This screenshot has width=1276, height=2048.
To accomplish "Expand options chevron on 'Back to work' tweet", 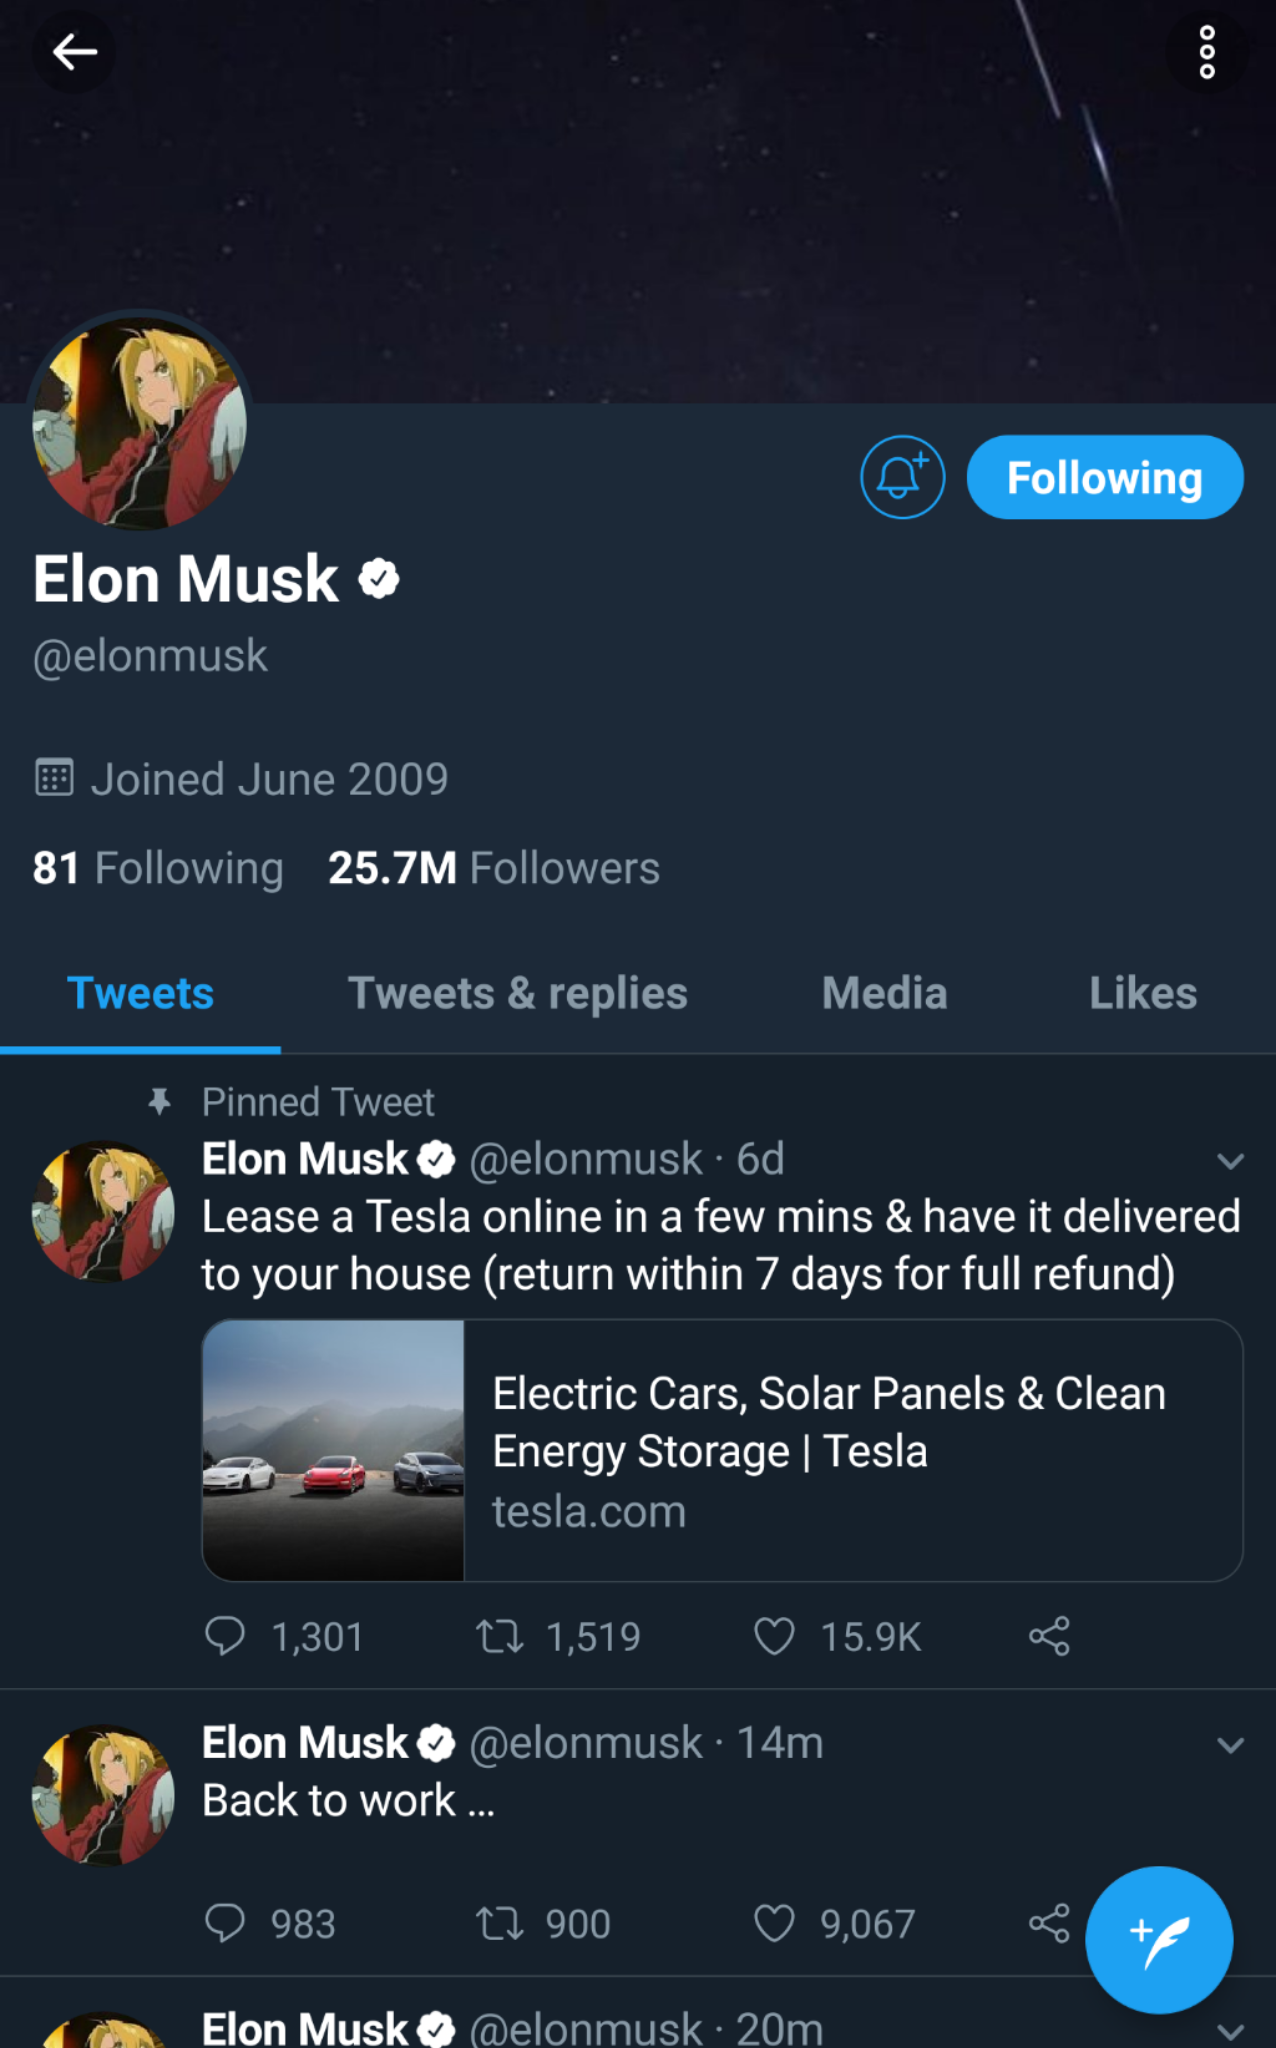I will (x=1230, y=1745).
